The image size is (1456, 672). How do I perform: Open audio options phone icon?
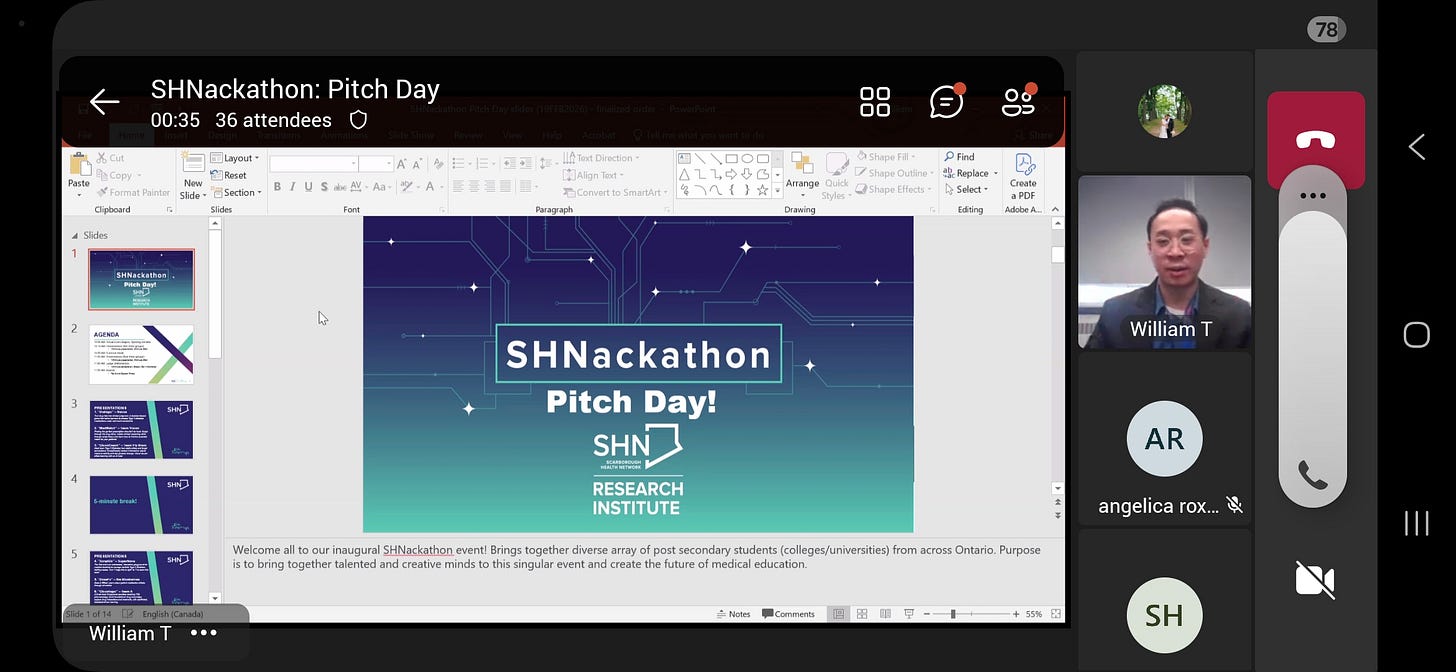1312,474
